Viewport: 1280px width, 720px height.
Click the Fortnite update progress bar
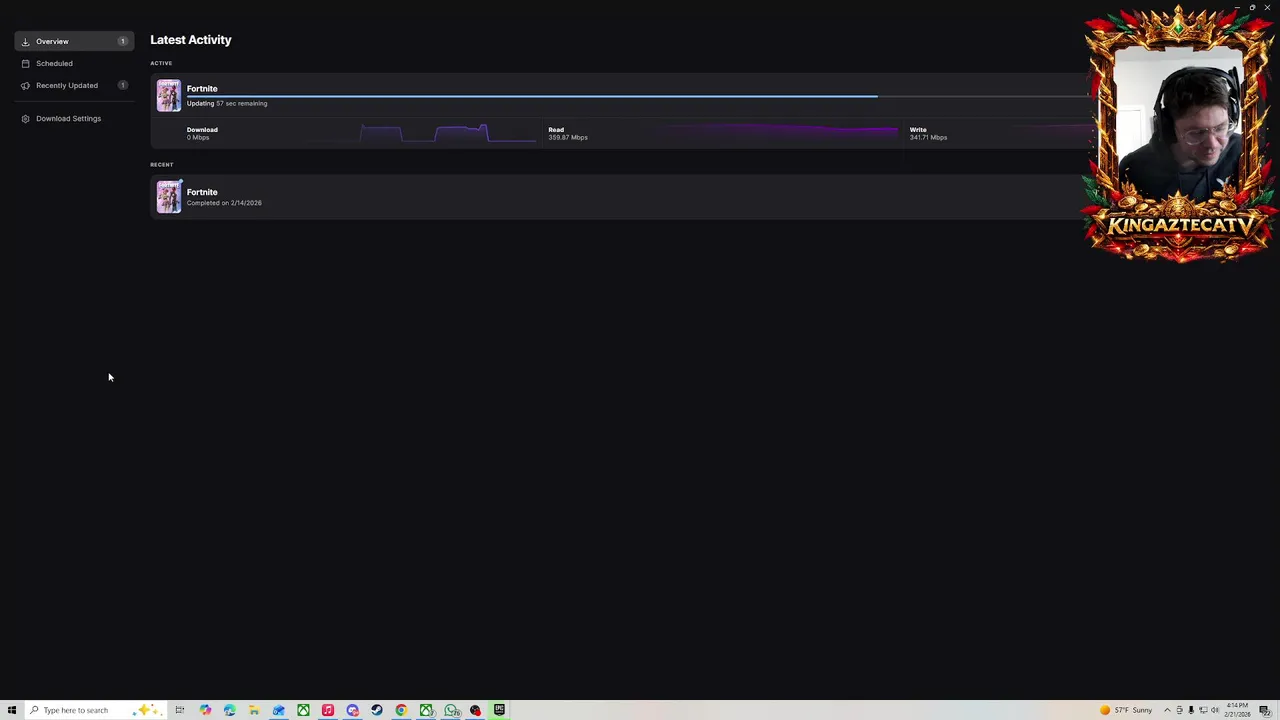637,96
